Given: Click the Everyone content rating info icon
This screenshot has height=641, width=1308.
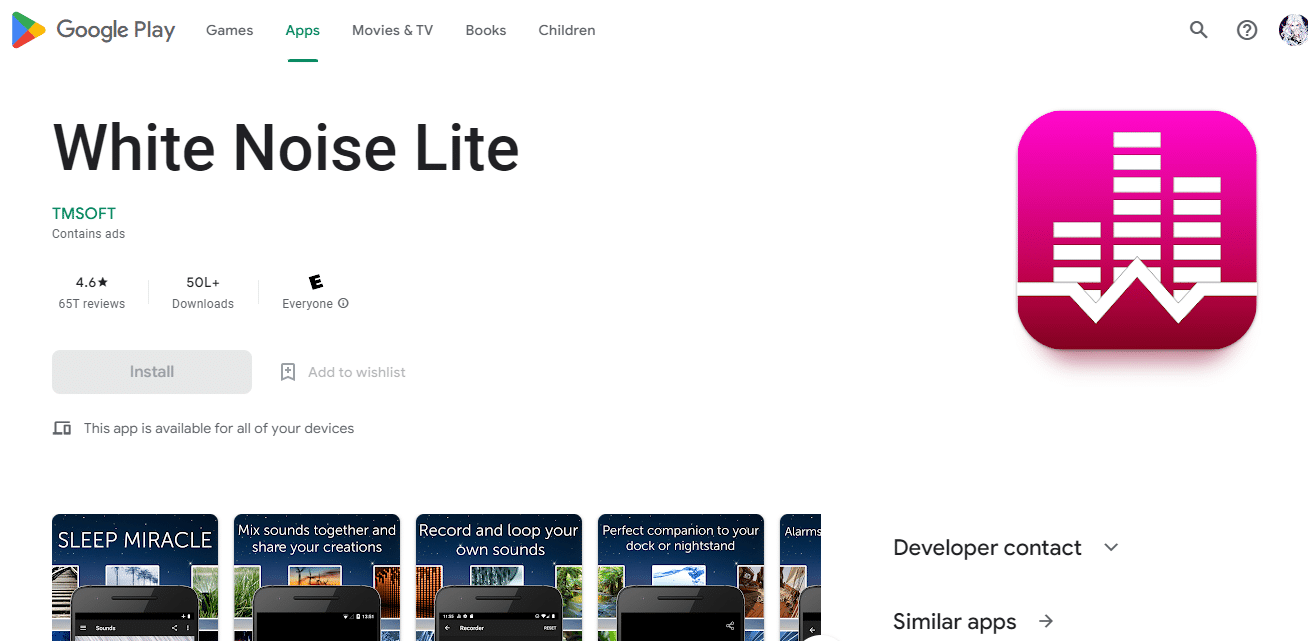Looking at the screenshot, I should 343,303.
